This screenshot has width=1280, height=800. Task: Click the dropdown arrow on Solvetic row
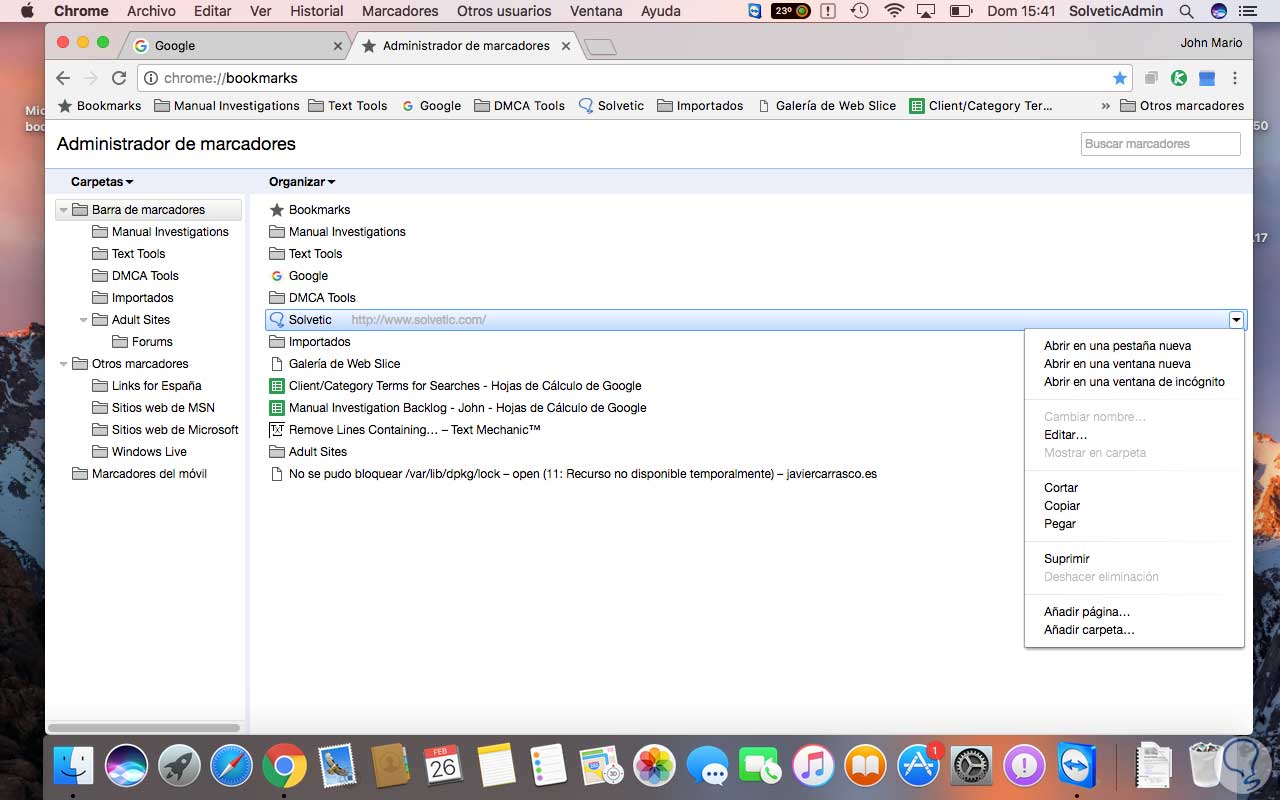pyautogui.click(x=1236, y=320)
